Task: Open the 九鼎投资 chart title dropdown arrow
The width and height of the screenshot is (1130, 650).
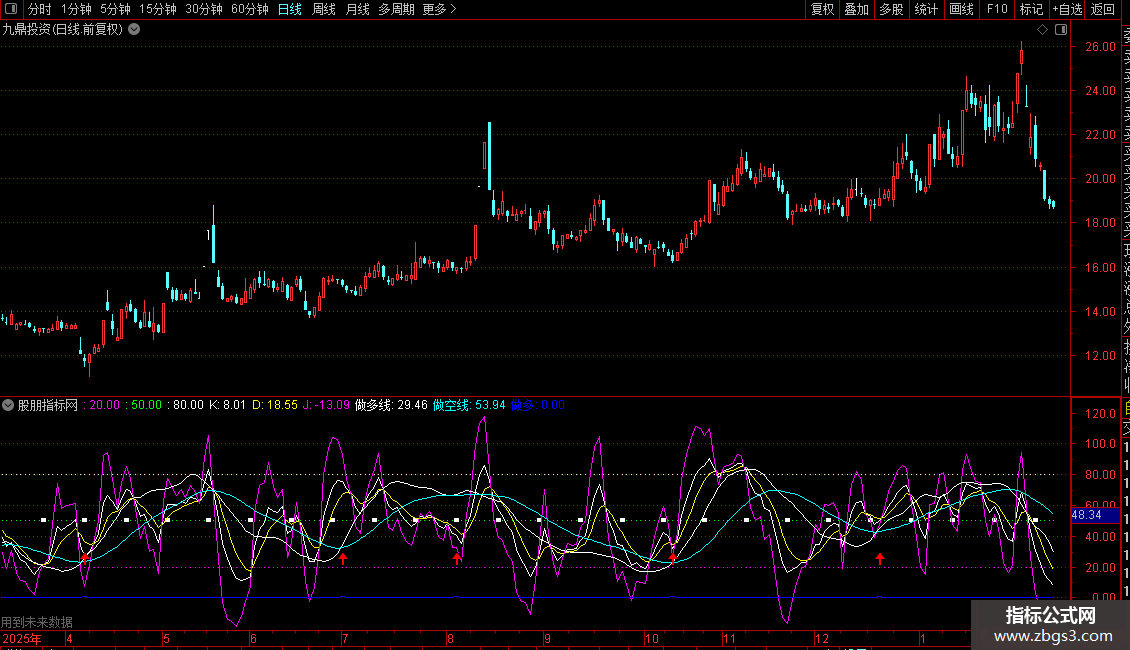Action: 134,29
